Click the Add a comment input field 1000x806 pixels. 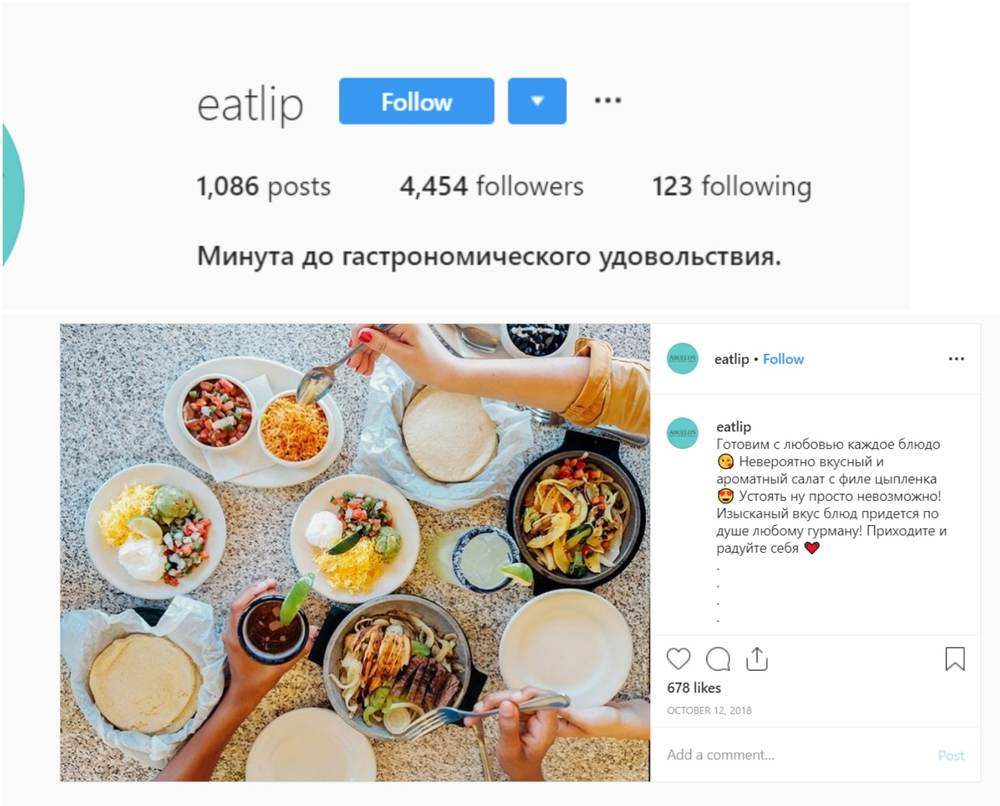pos(797,755)
